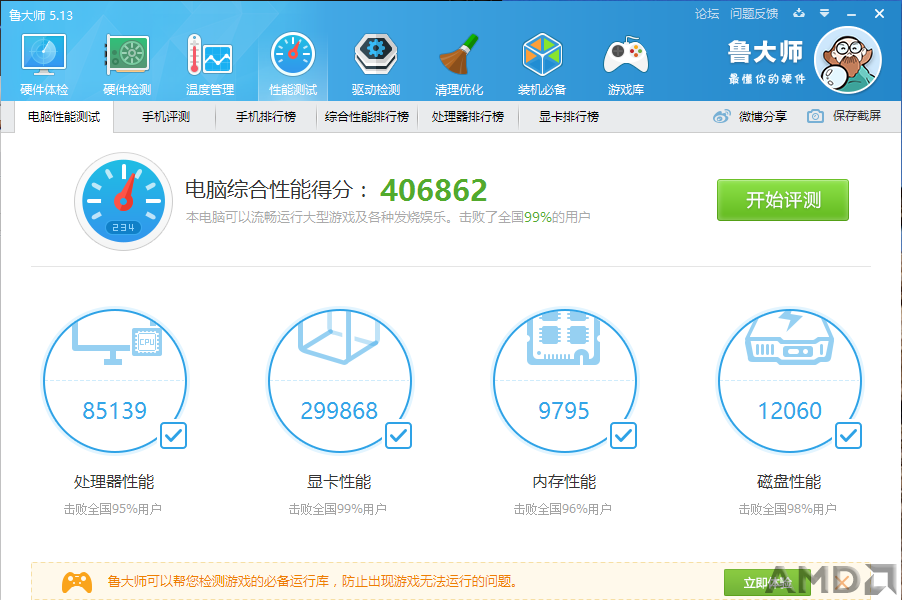Open the 驱动检测 driver detection section
The width and height of the screenshot is (902, 600).
coord(376,64)
